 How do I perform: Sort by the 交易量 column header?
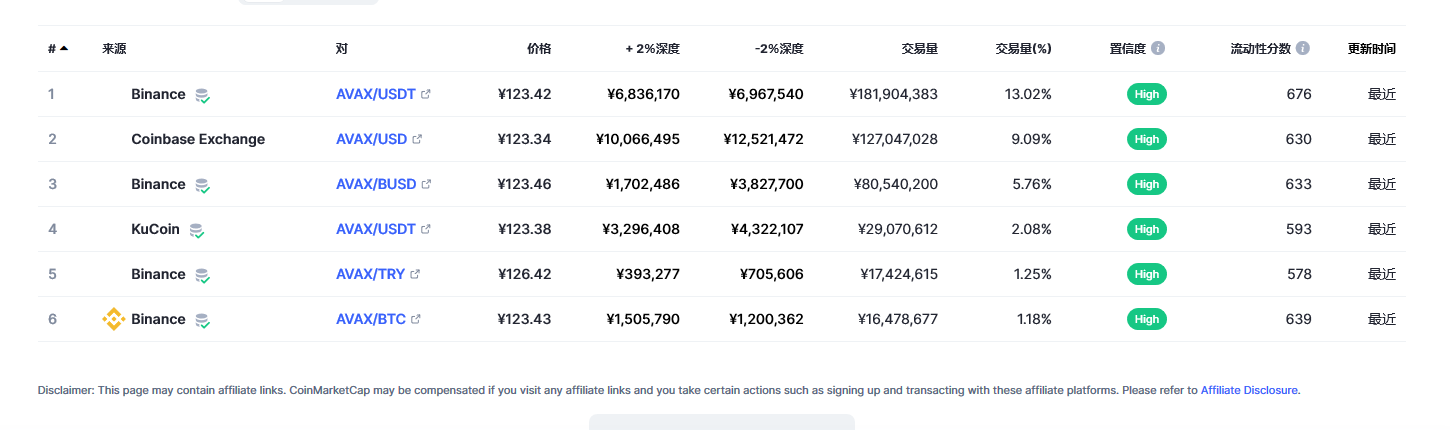pos(919,48)
